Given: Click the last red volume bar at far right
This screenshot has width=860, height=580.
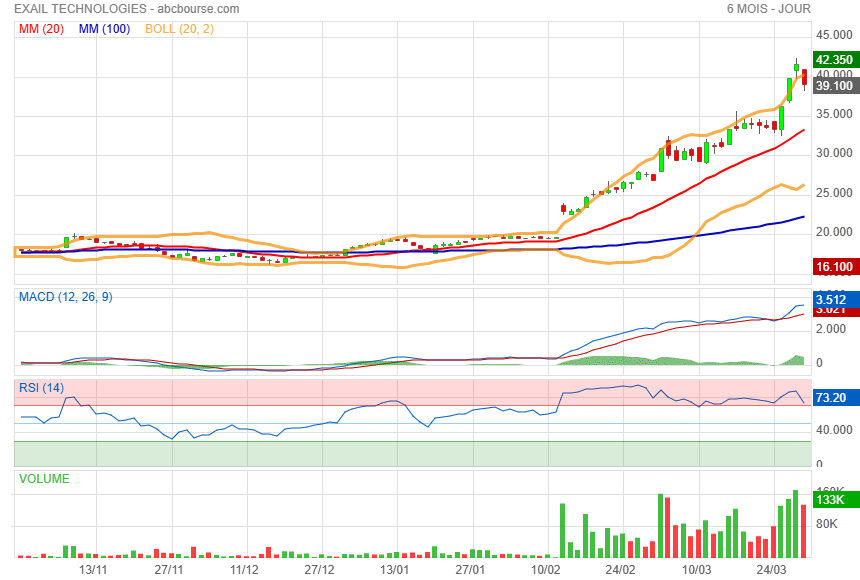Looking at the screenshot, I should (804, 531).
